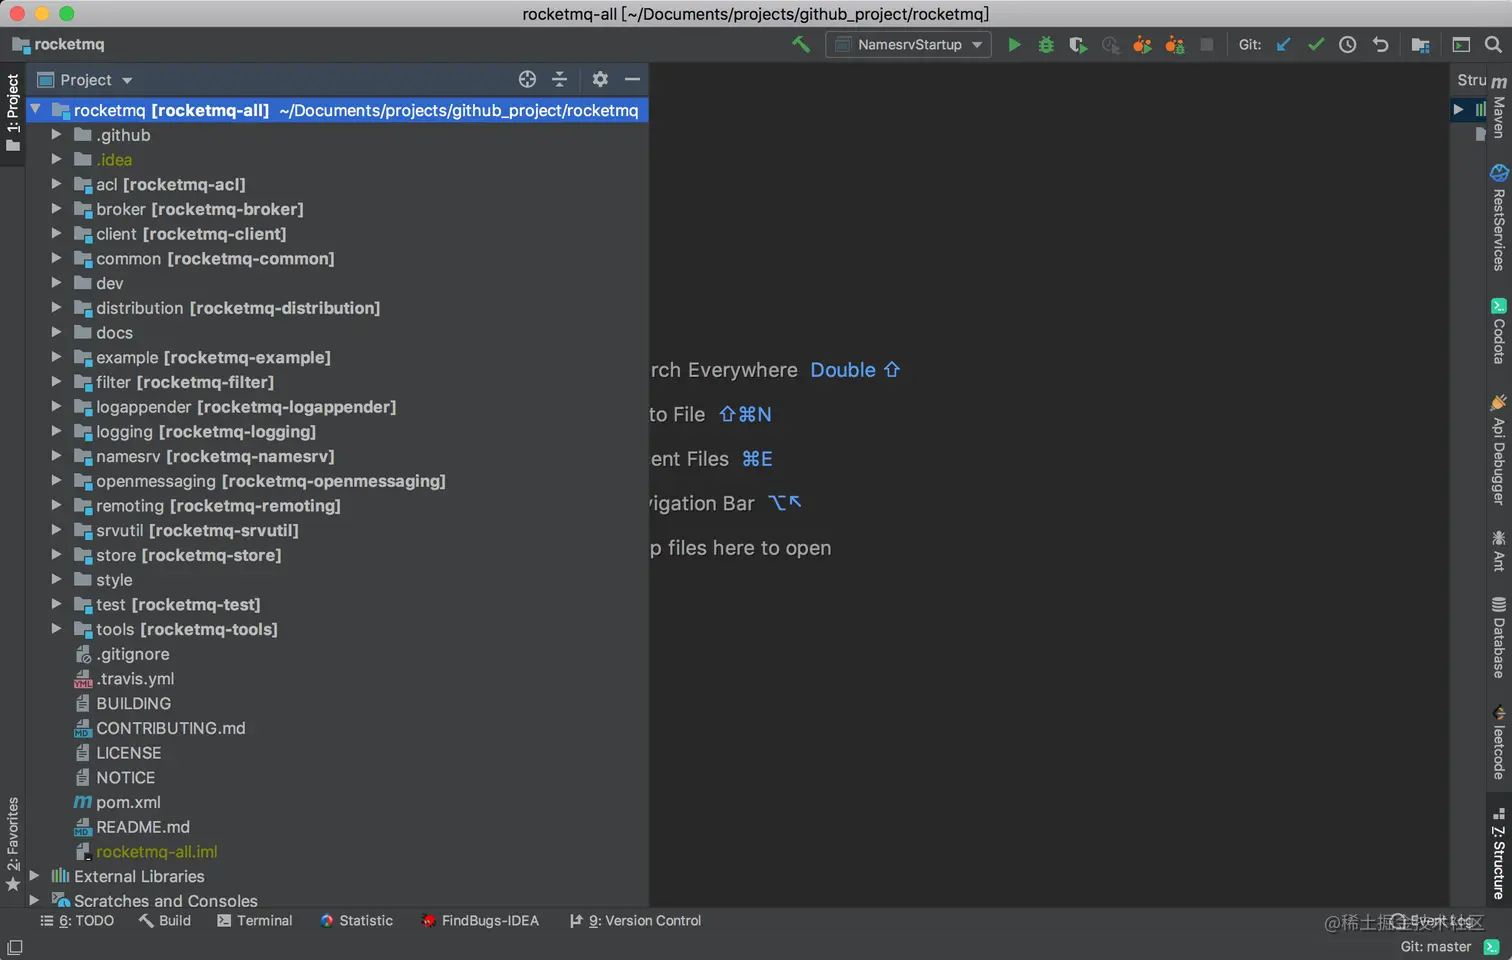Open the Statistic tool window
1512x960 pixels.
coord(357,921)
